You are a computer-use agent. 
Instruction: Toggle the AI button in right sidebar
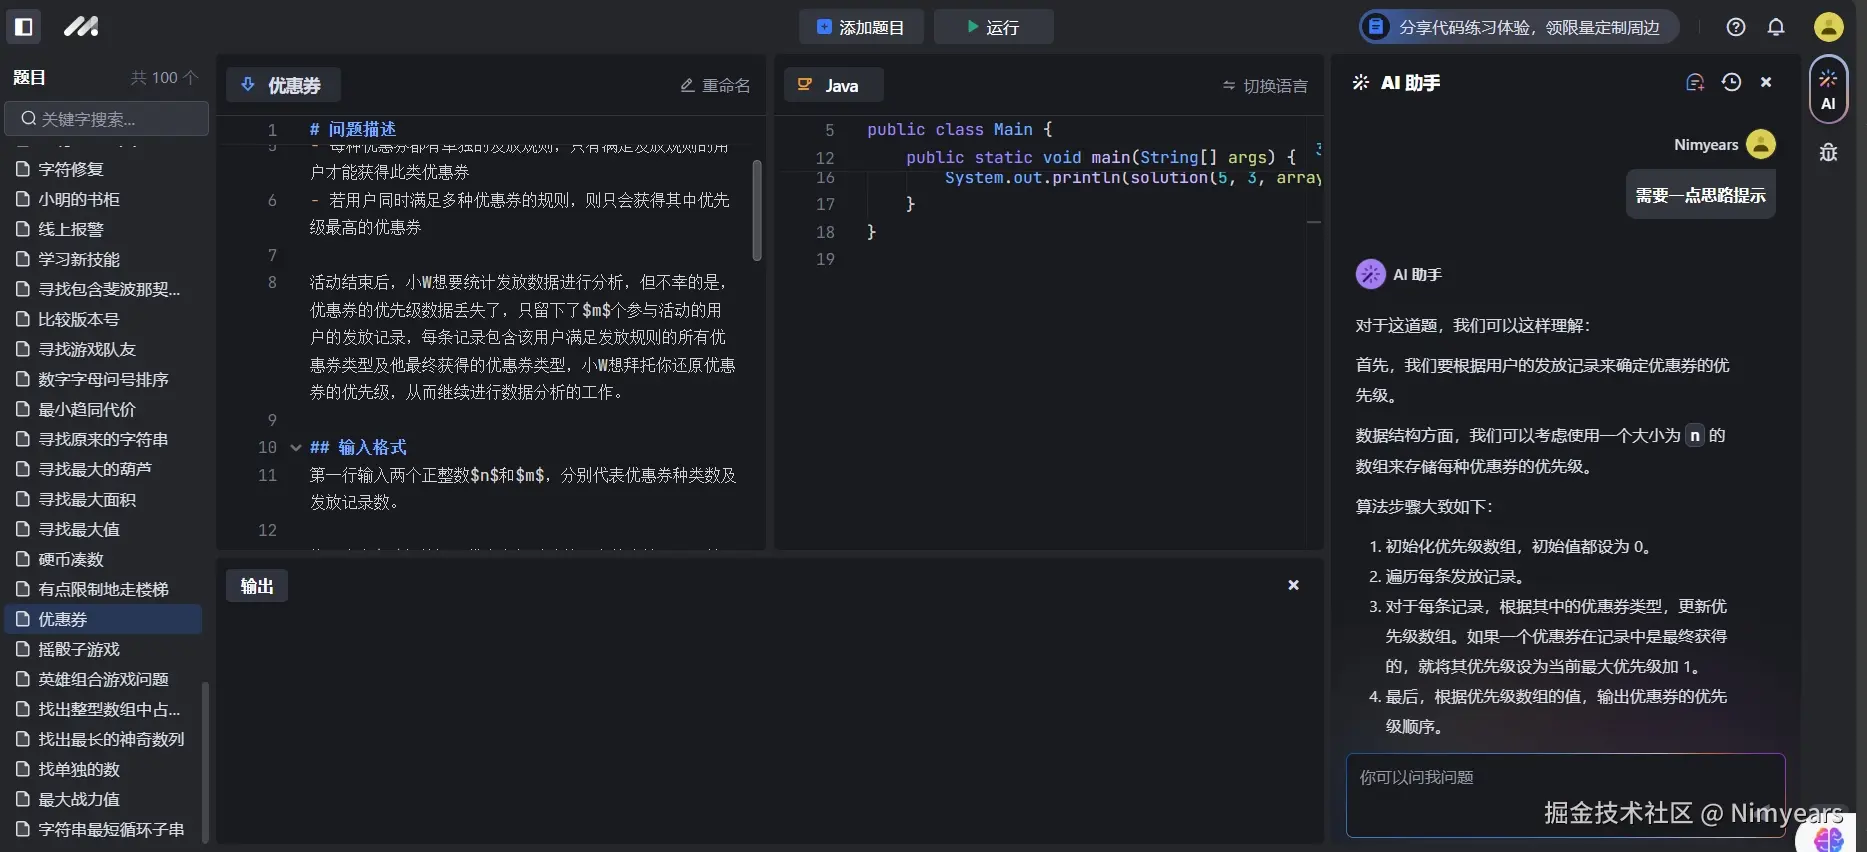click(x=1828, y=89)
